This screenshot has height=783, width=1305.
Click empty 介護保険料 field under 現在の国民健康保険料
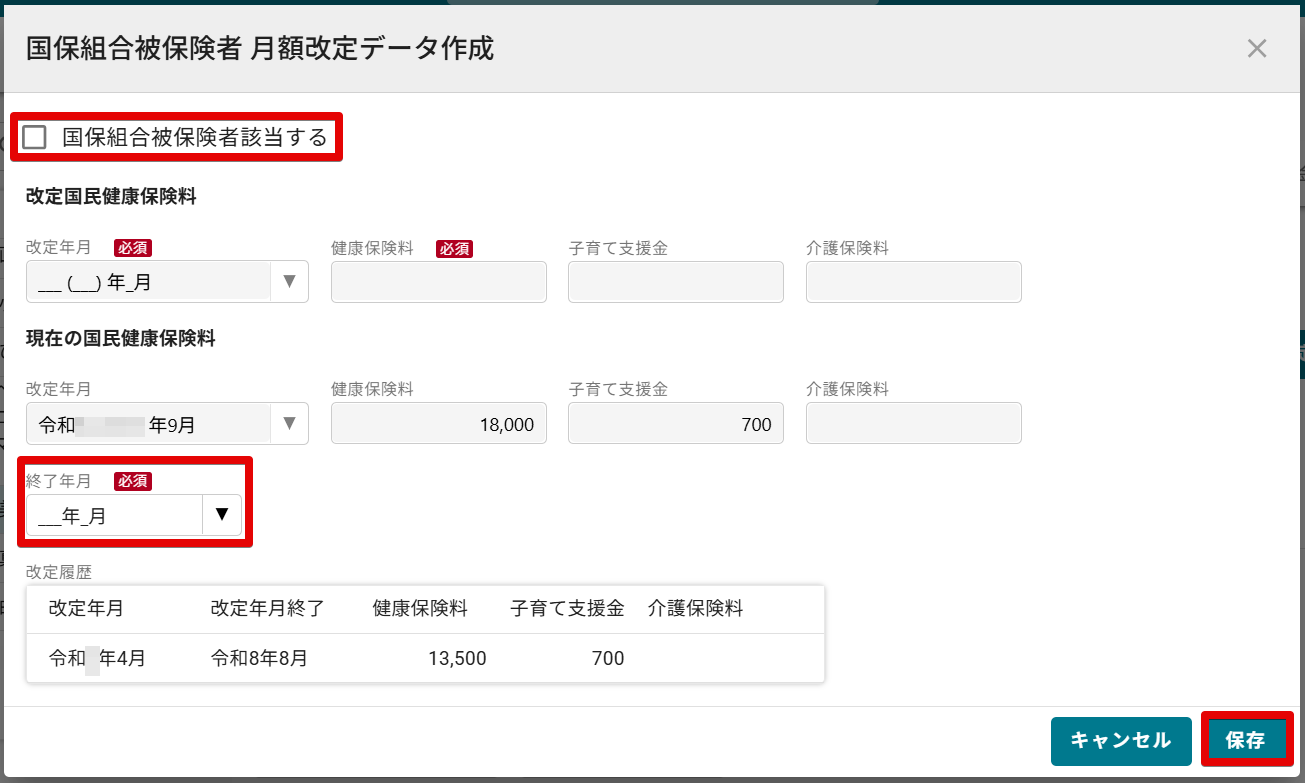(x=914, y=424)
